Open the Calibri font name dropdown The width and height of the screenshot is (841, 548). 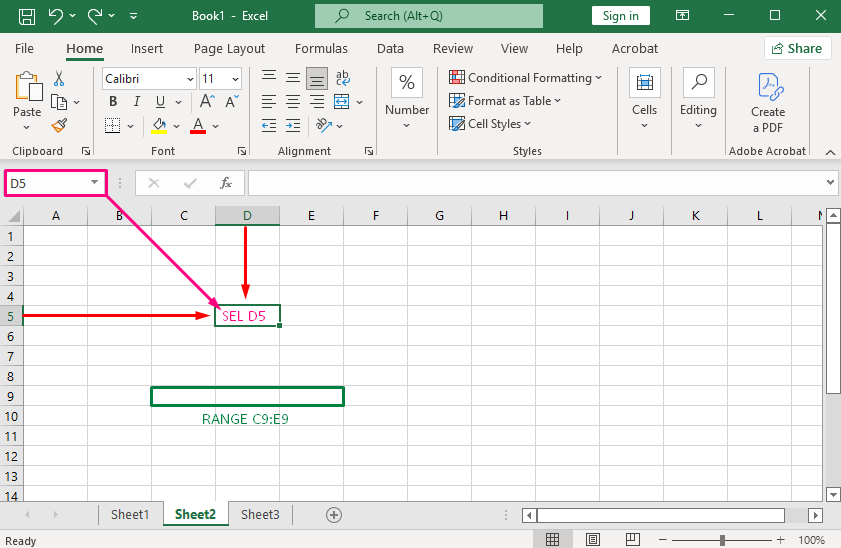(190, 79)
